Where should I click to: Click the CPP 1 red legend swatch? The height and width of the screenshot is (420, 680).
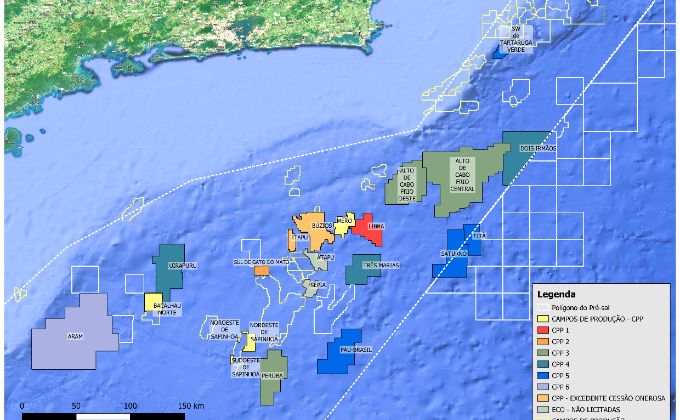pyautogui.click(x=543, y=329)
